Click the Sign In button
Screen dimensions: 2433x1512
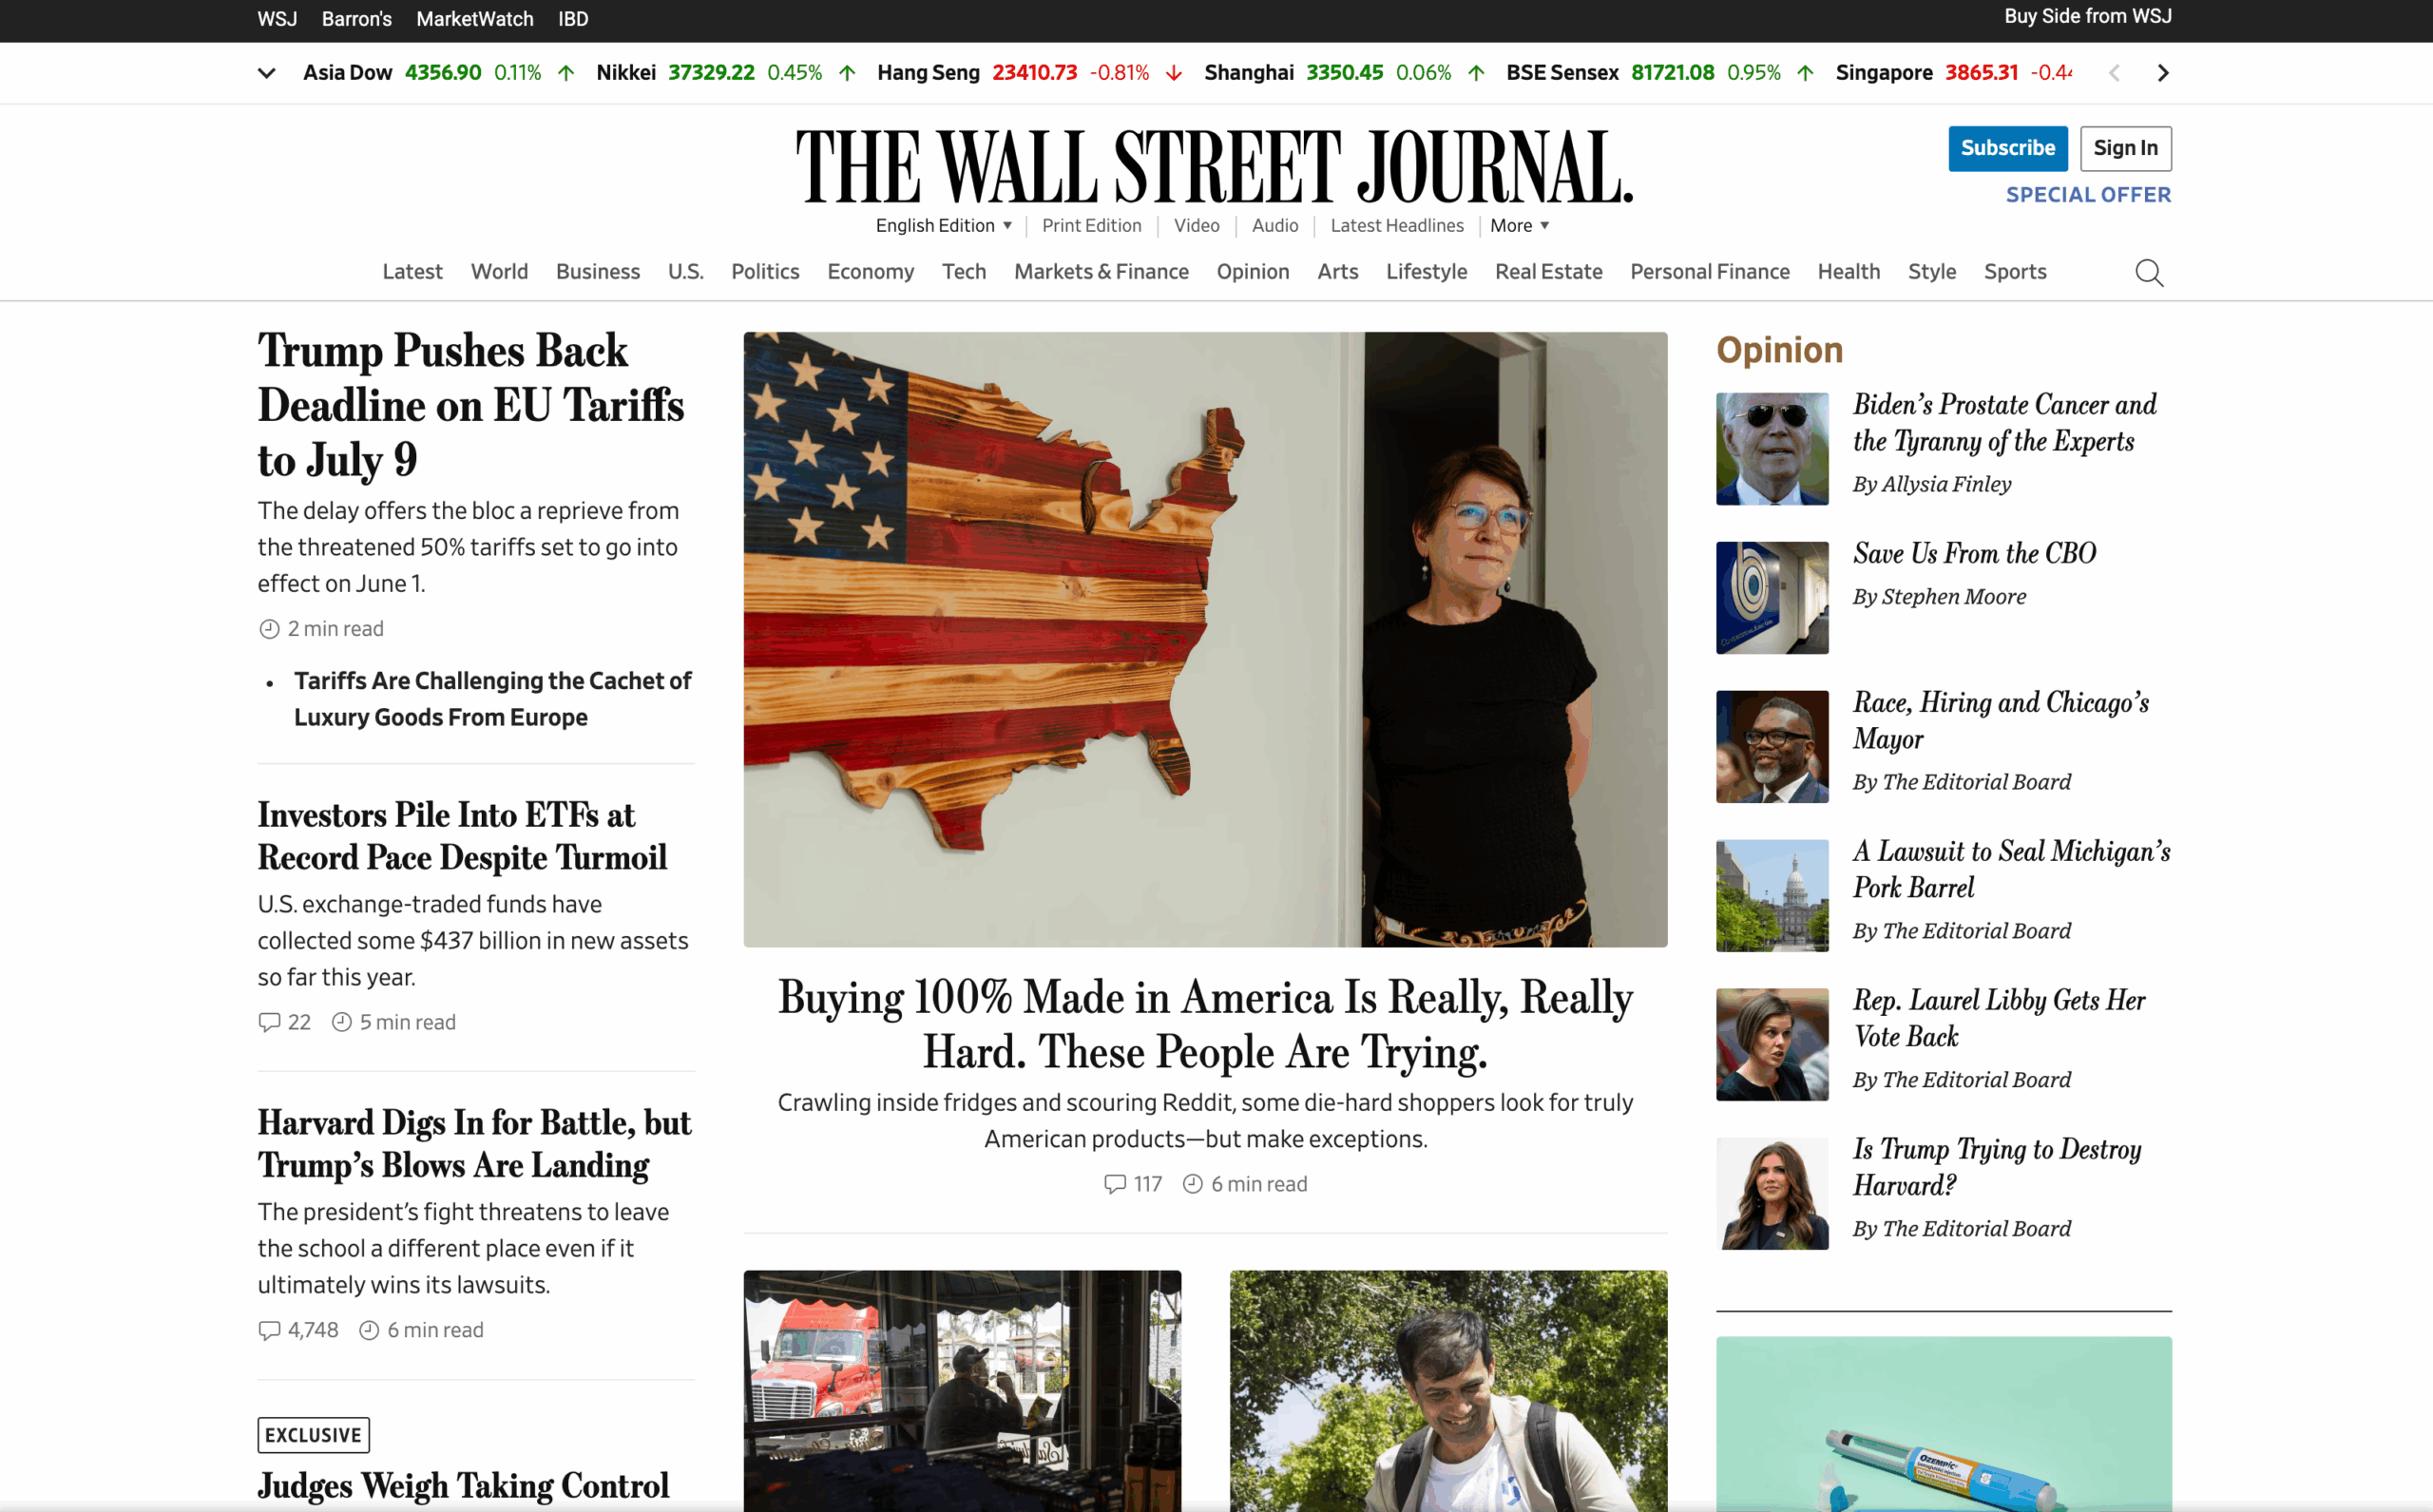pos(2125,148)
